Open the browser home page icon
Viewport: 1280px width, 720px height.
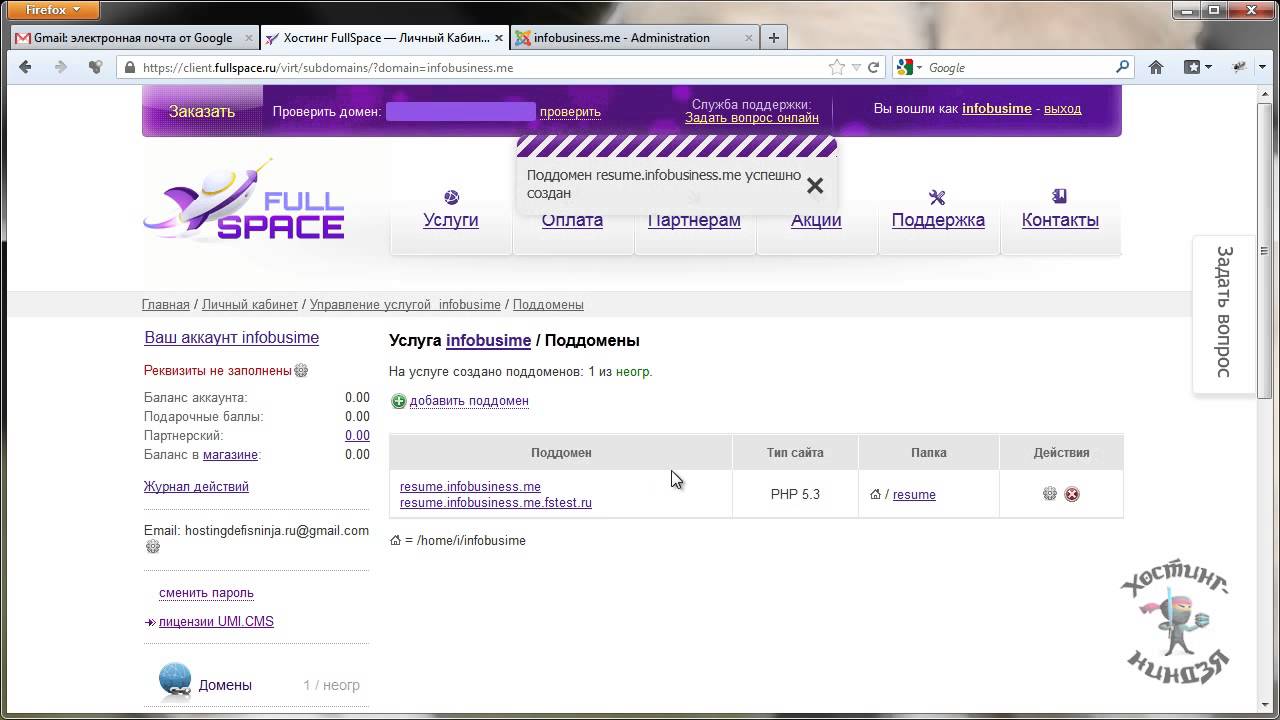pyautogui.click(x=1156, y=67)
